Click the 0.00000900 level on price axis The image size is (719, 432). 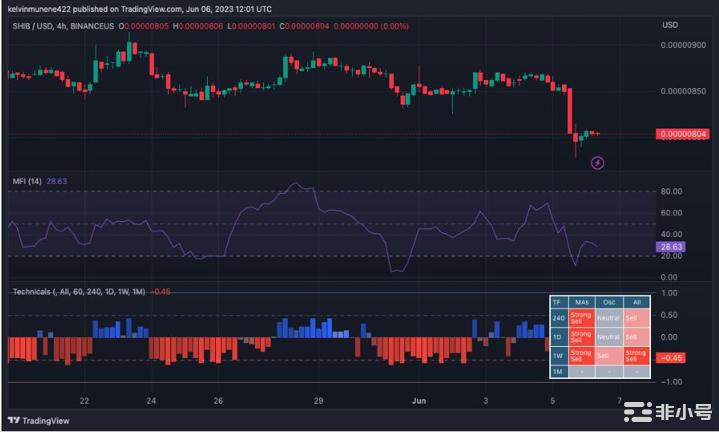(x=686, y=45)
